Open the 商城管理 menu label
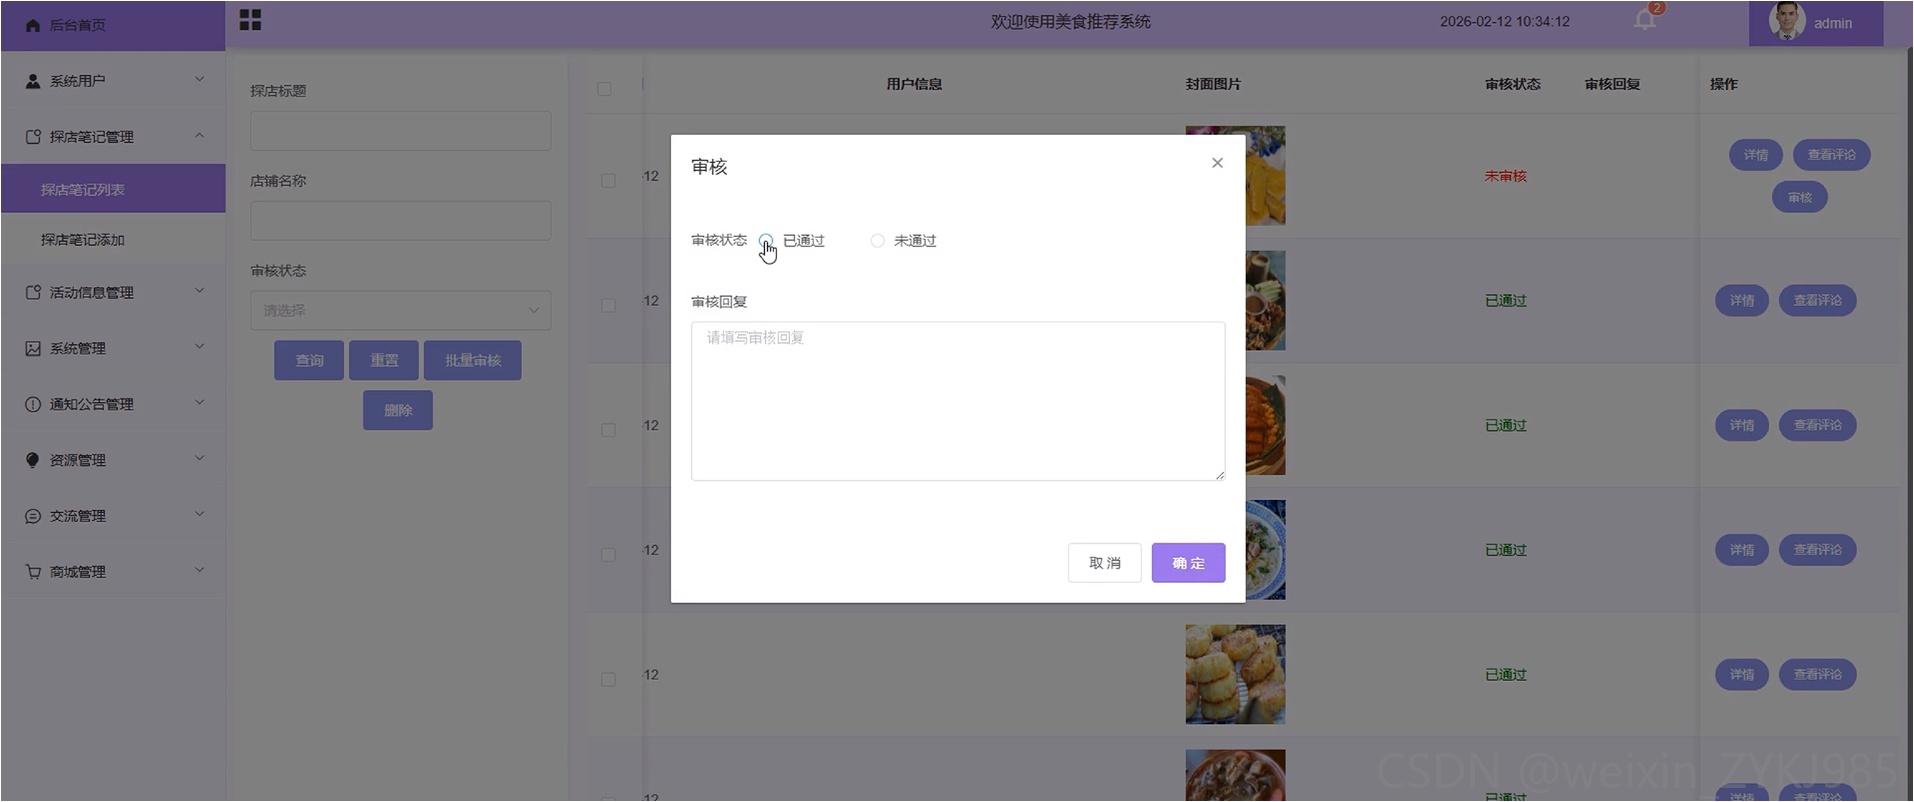 77,573
